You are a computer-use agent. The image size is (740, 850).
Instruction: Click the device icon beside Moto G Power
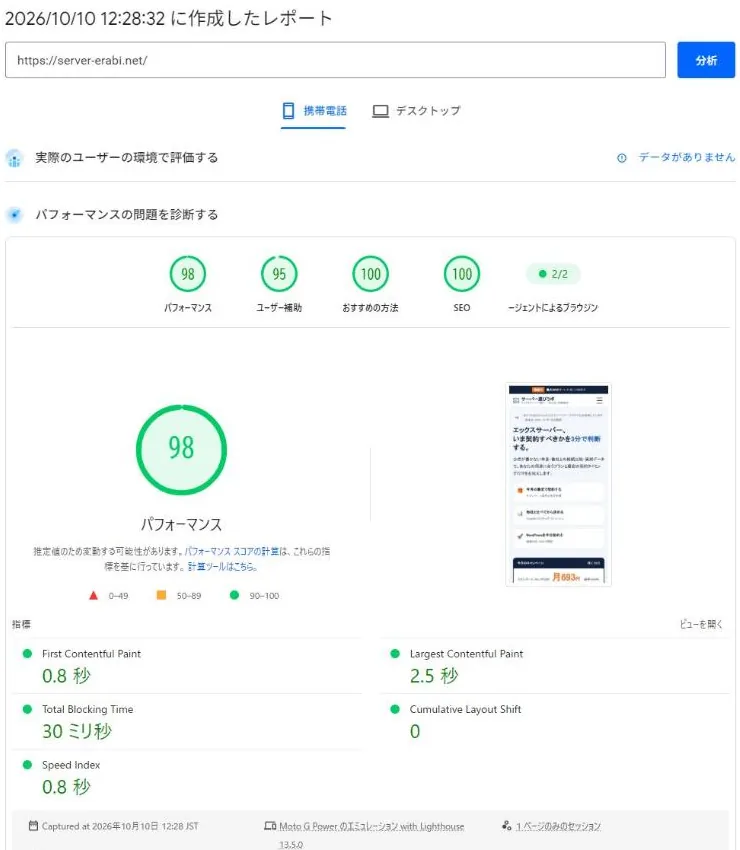(270, 826)
